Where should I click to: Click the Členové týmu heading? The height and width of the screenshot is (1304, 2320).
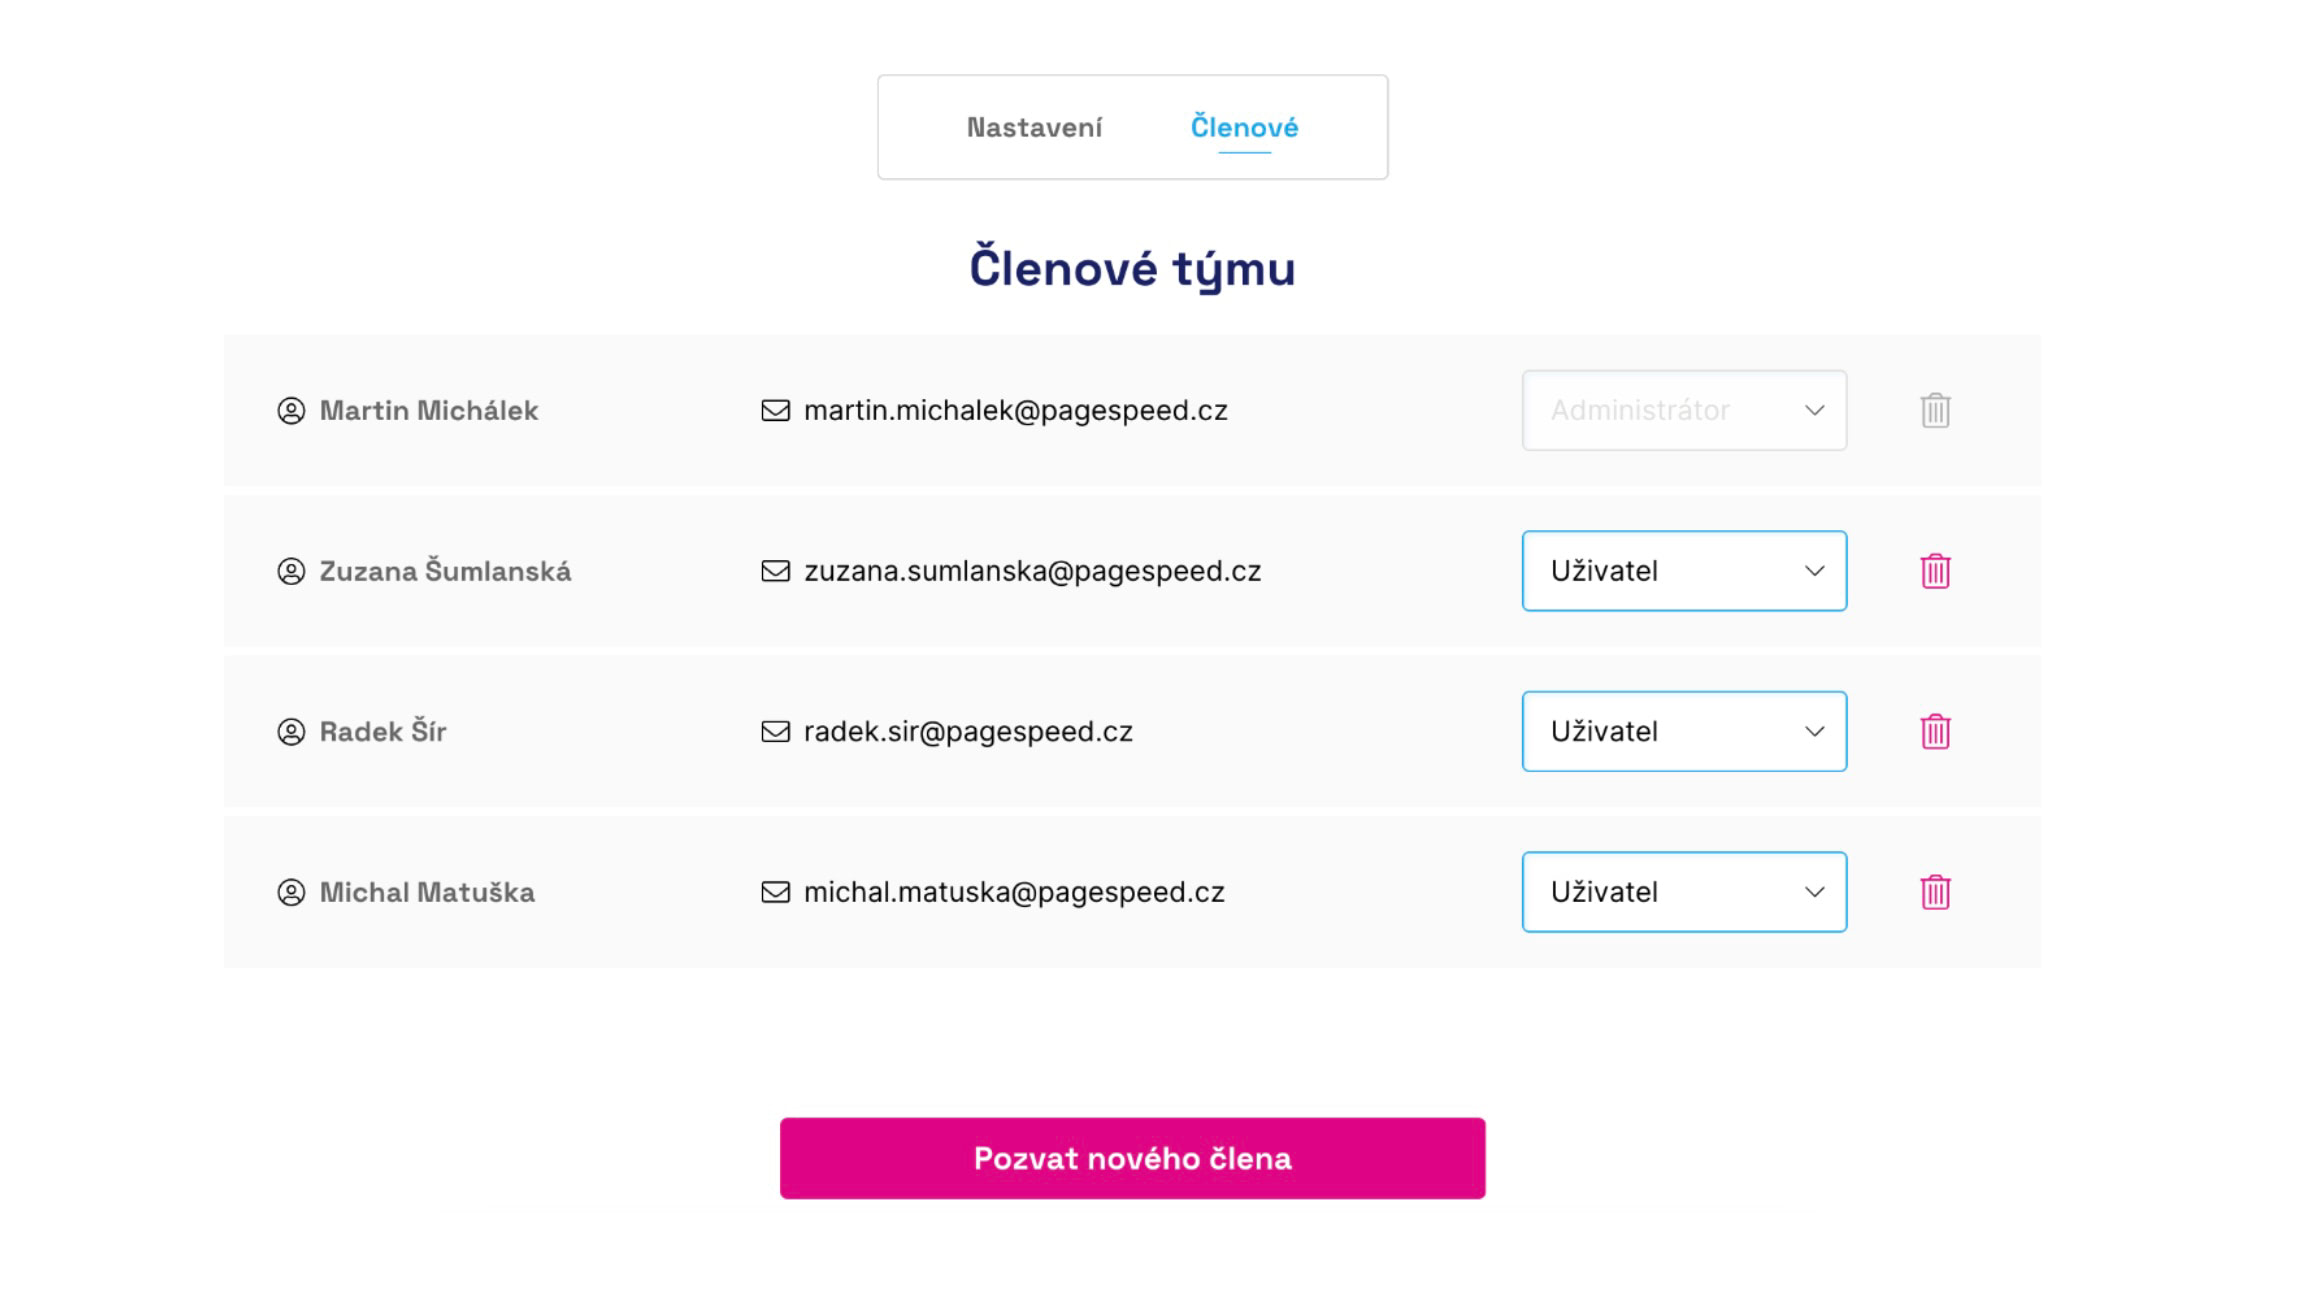click(1132, 268)
